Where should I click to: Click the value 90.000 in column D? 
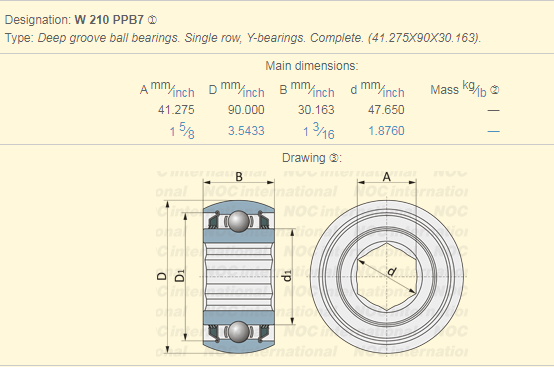pyautogui.click(x=246, y=110)
